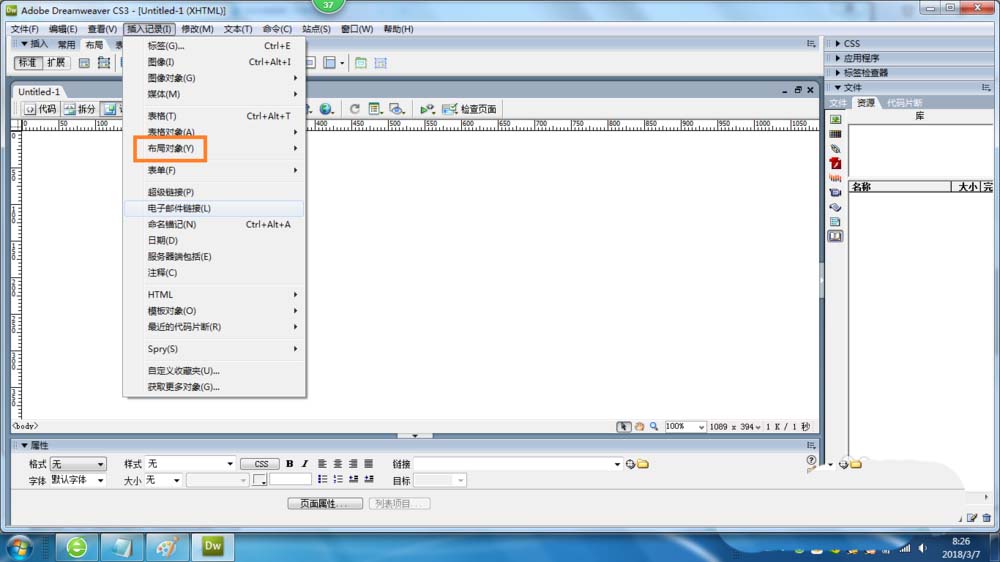Click Dreamweaver icon on Windows taskbar
The image size is (1000, 562).
click(213, 547)
